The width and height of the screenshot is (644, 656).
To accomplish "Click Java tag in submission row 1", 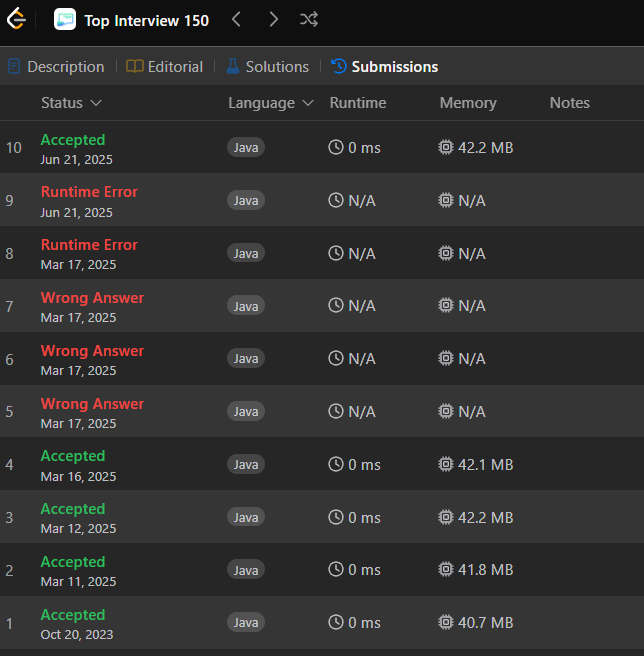I will tap(246, 623).
